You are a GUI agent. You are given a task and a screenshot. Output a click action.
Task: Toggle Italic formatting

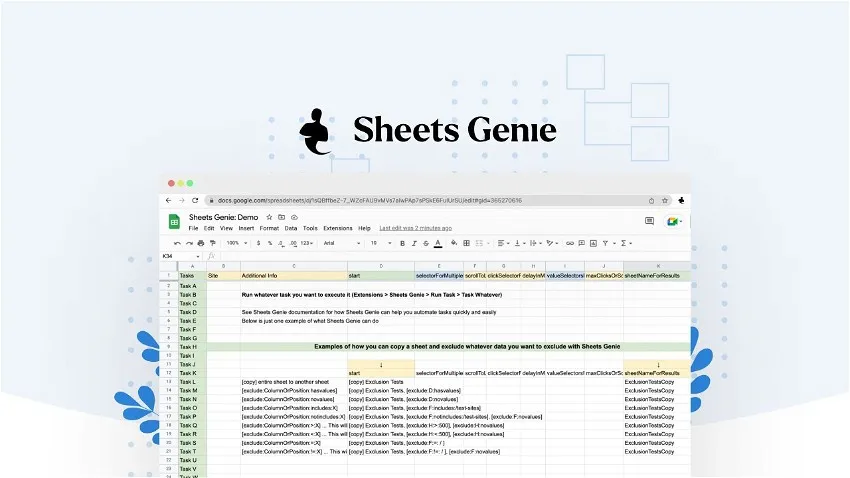click(x=414, y=243)
